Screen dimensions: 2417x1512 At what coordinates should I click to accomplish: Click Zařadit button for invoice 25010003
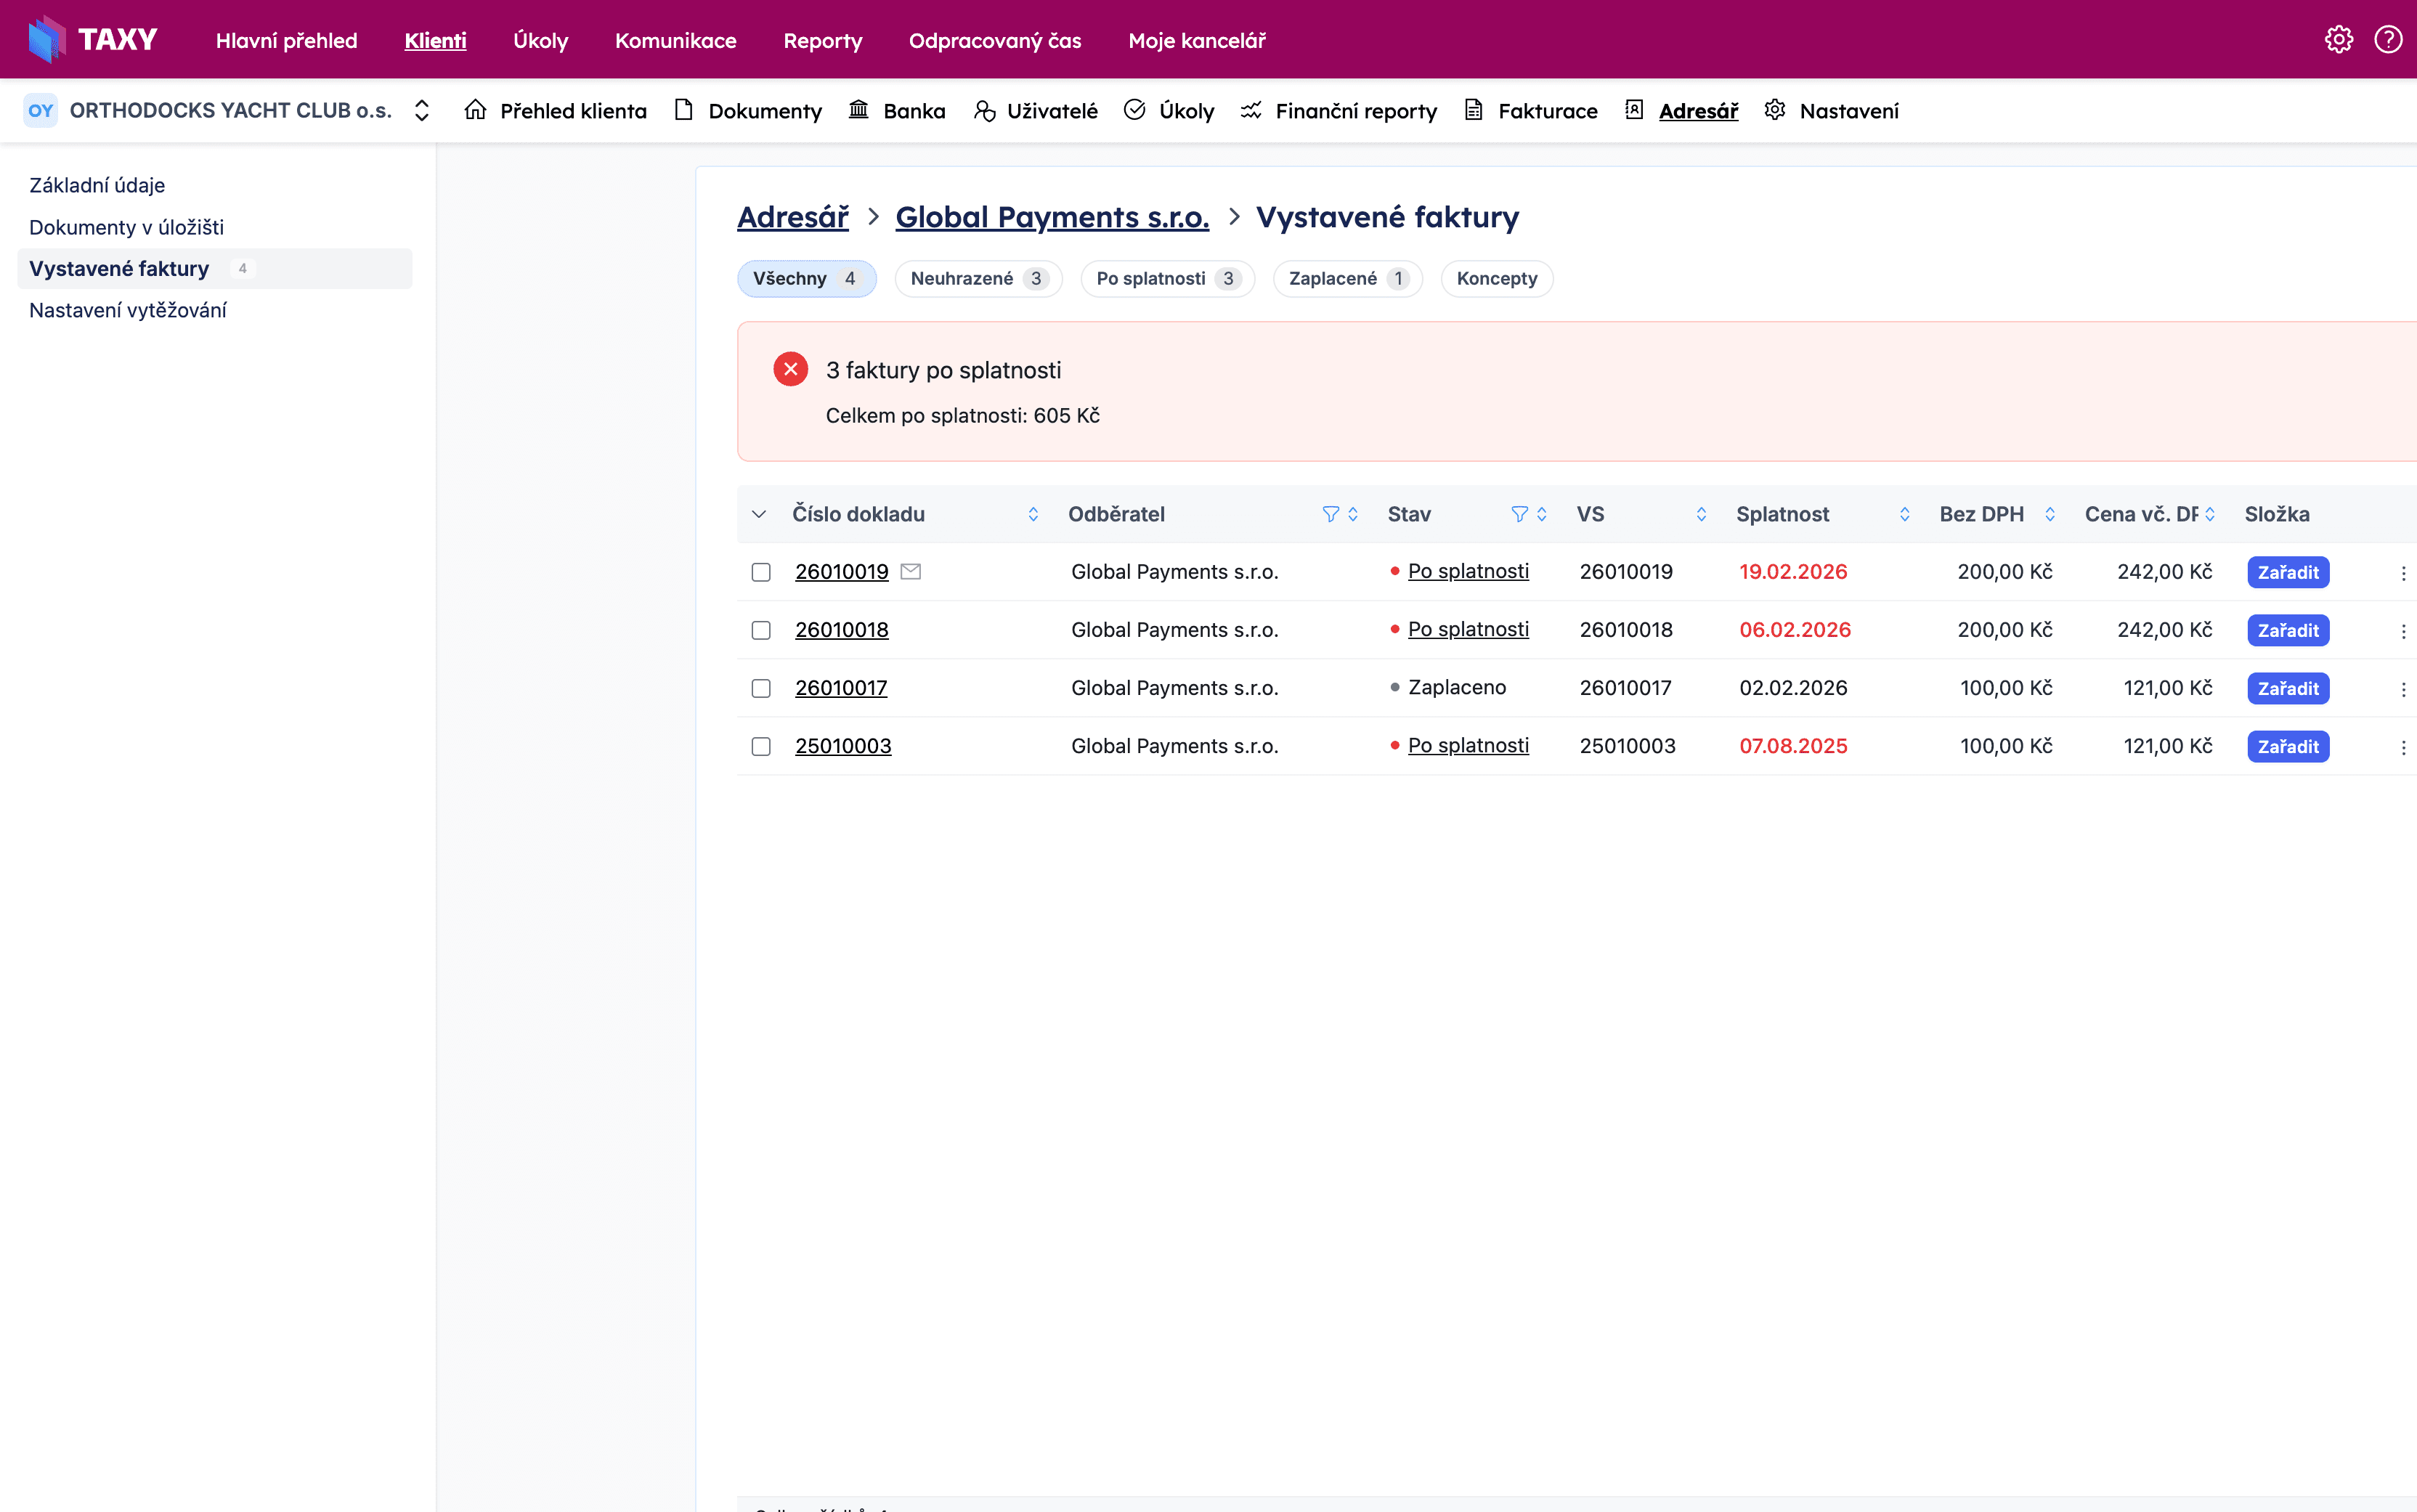coord(2288,746)
